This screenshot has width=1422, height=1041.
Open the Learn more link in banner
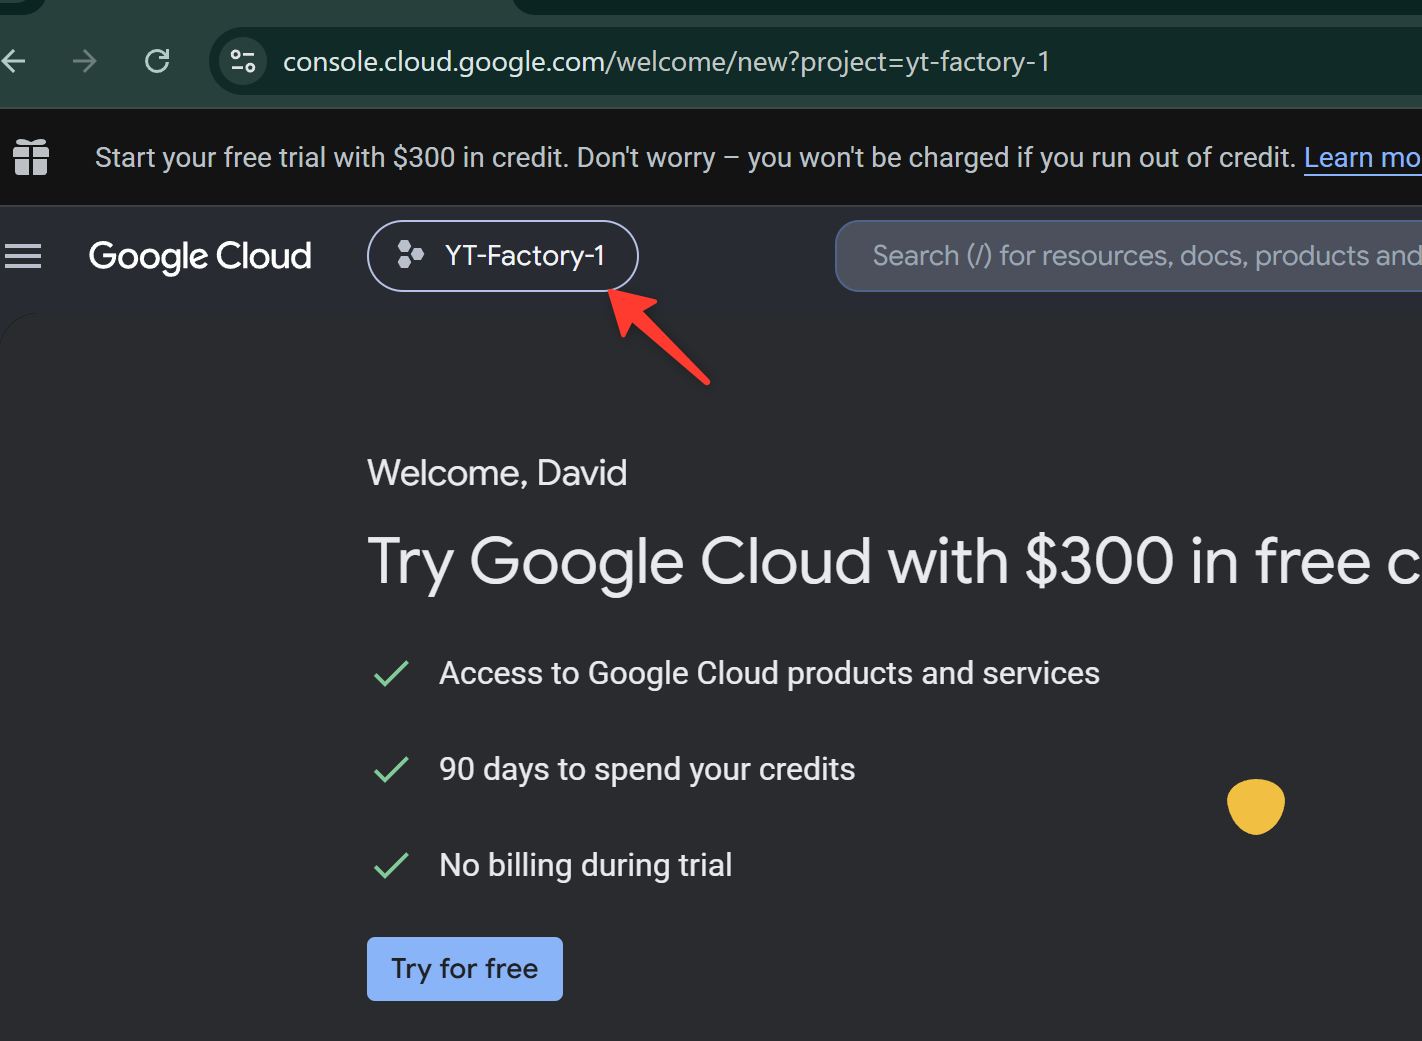[x=1362, y=158]
